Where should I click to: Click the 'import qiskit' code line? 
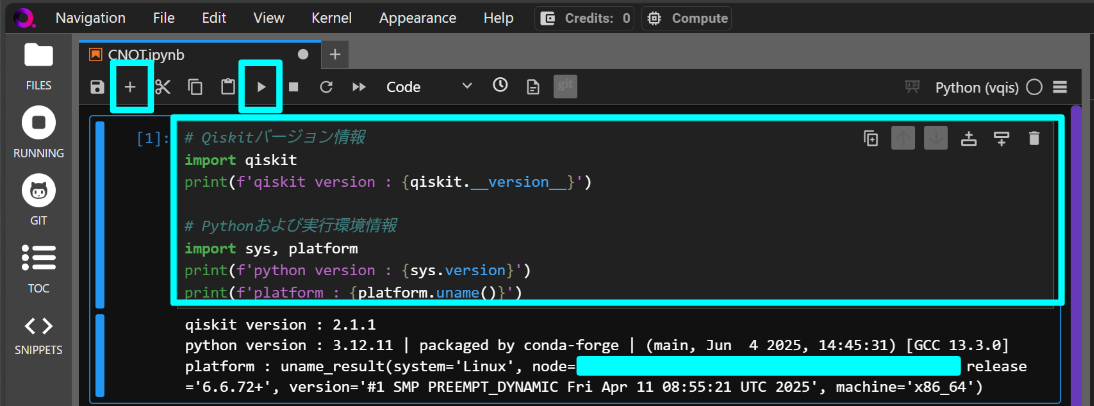point(241,160)
